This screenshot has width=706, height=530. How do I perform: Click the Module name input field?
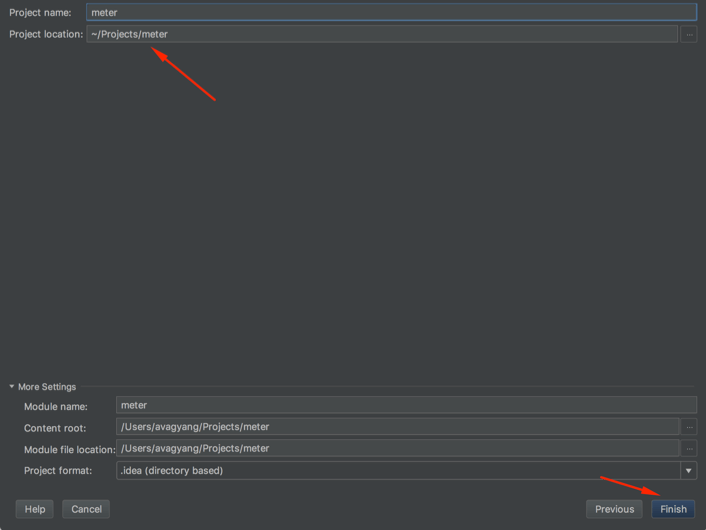tap(405, 405)
